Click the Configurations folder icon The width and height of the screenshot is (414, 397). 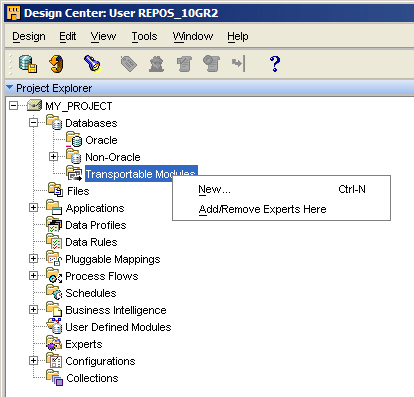(54, 360)
